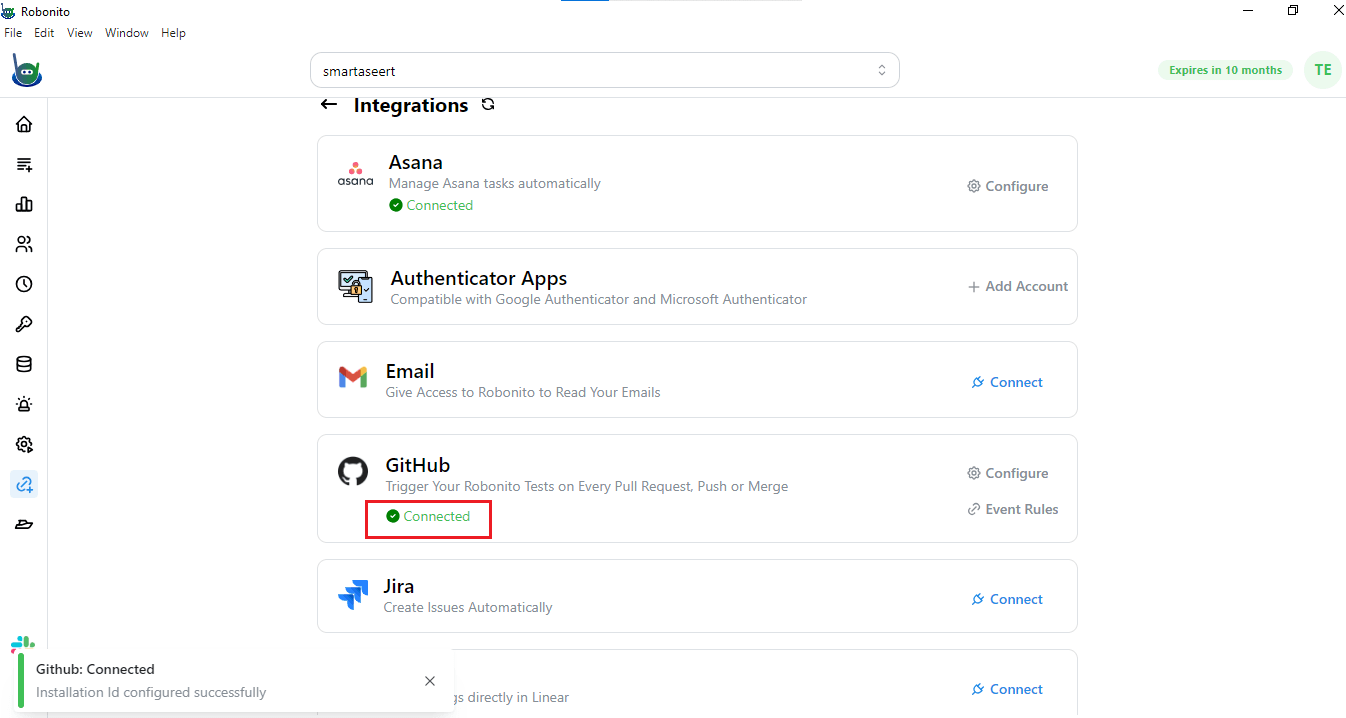Click the Authenticator Apps icon
This screenshot has height=718, width=1346.
355,286
